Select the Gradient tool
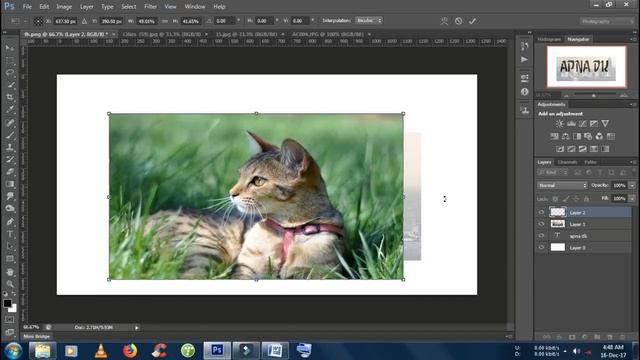This screenshot has height=360, width=640. coord(10,184)
